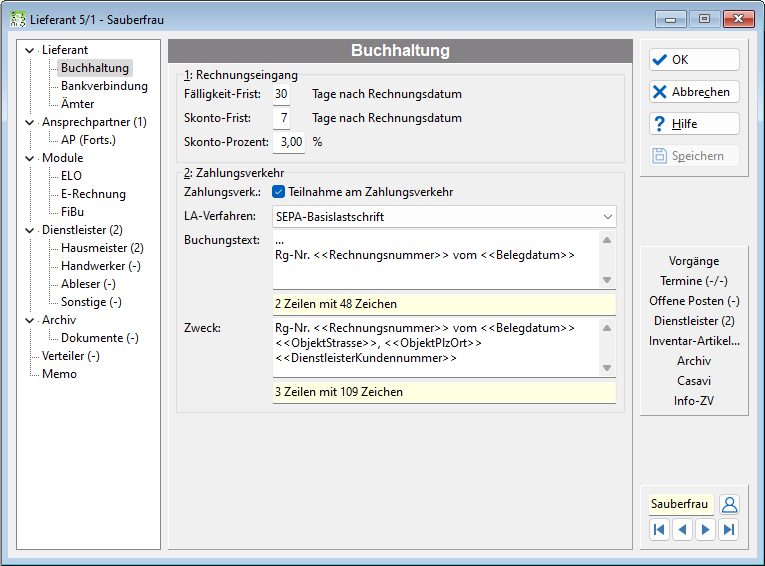Screen dimensions: 765x566
Task: Uncheck Teilnahme am Zahlungsverkehr checkbox
Action: 279,192
